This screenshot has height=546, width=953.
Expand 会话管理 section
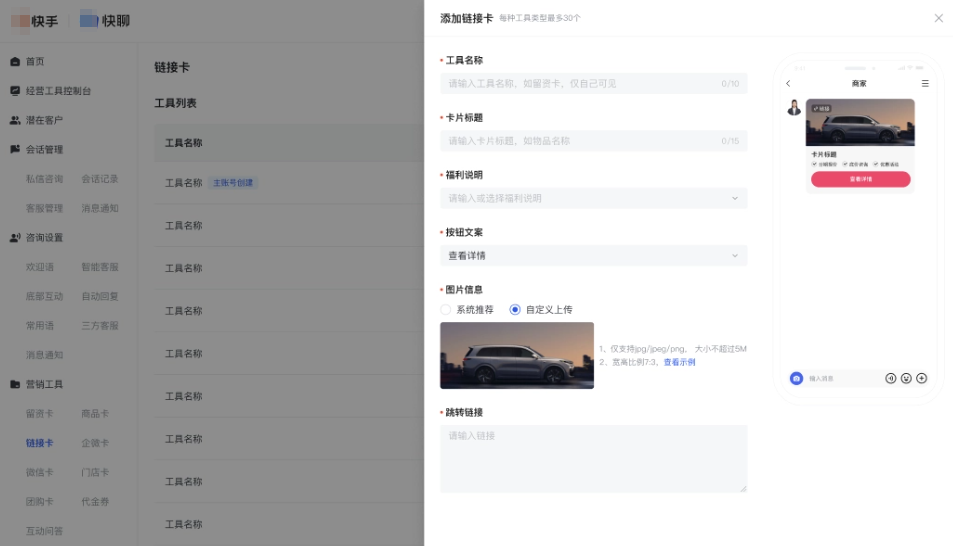pyautogui.click(x=44, y=149)
